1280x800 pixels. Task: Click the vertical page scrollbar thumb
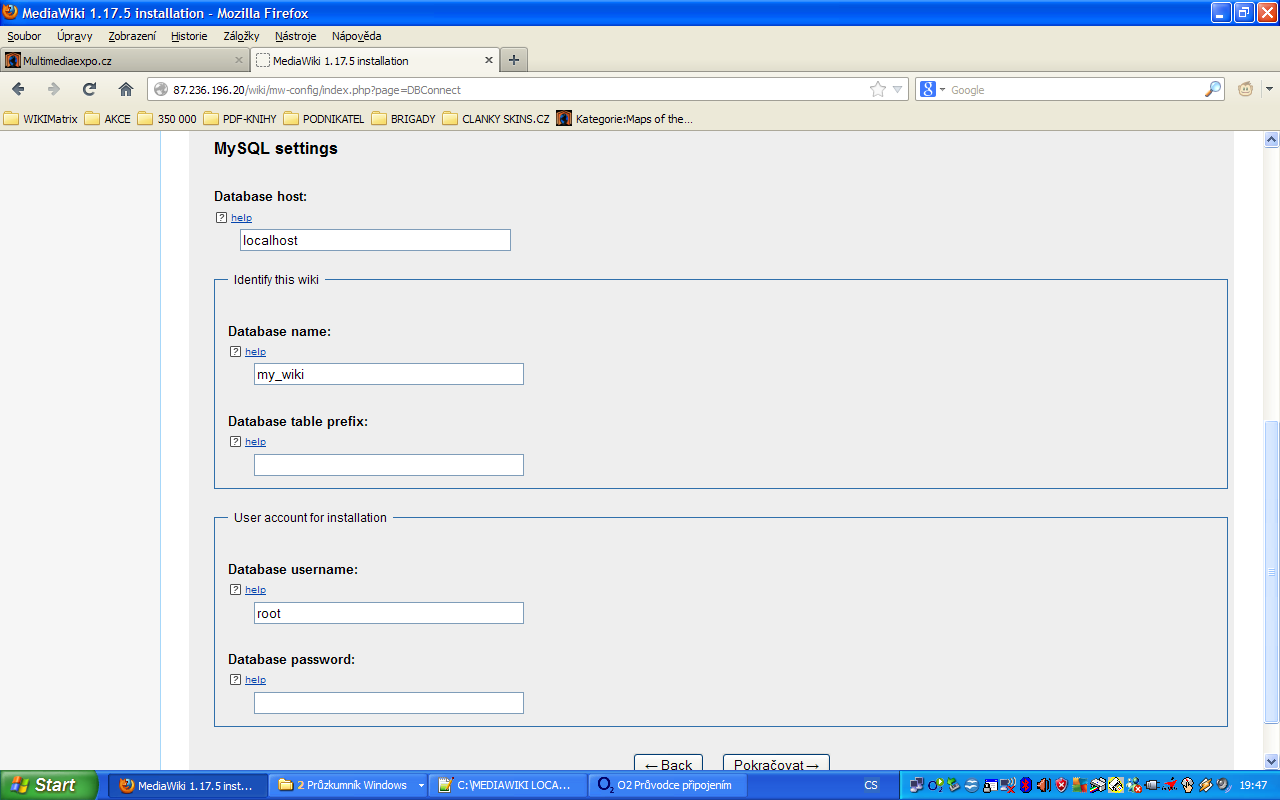click(1271, 570)
